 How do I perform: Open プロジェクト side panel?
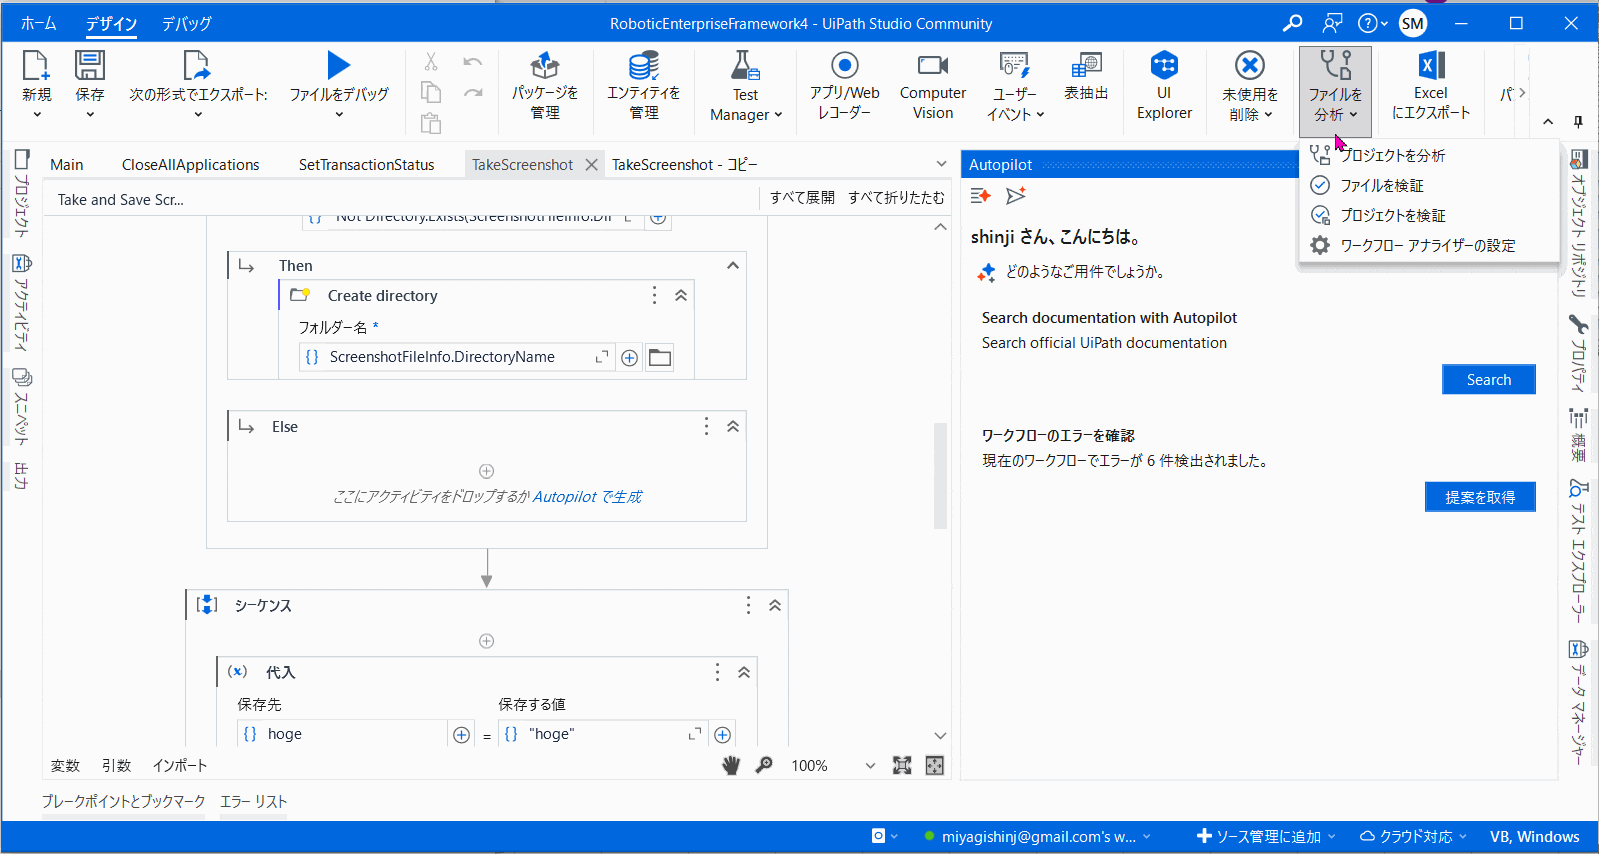coord(22,194)
